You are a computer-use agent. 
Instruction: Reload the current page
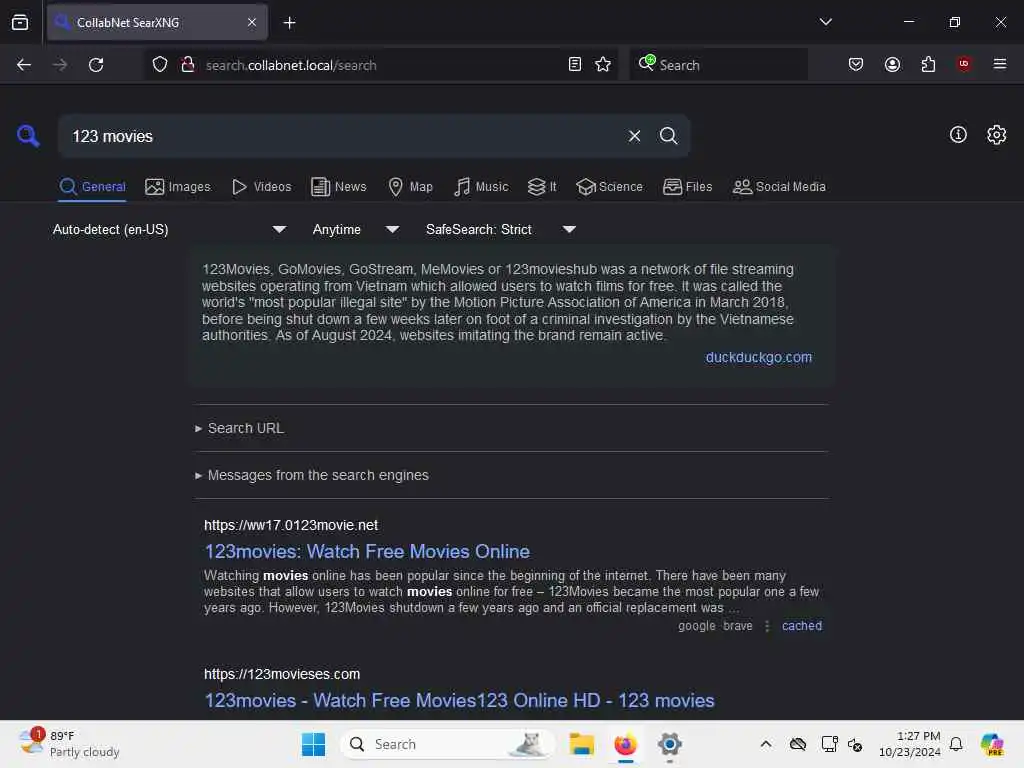pos(96,65)
